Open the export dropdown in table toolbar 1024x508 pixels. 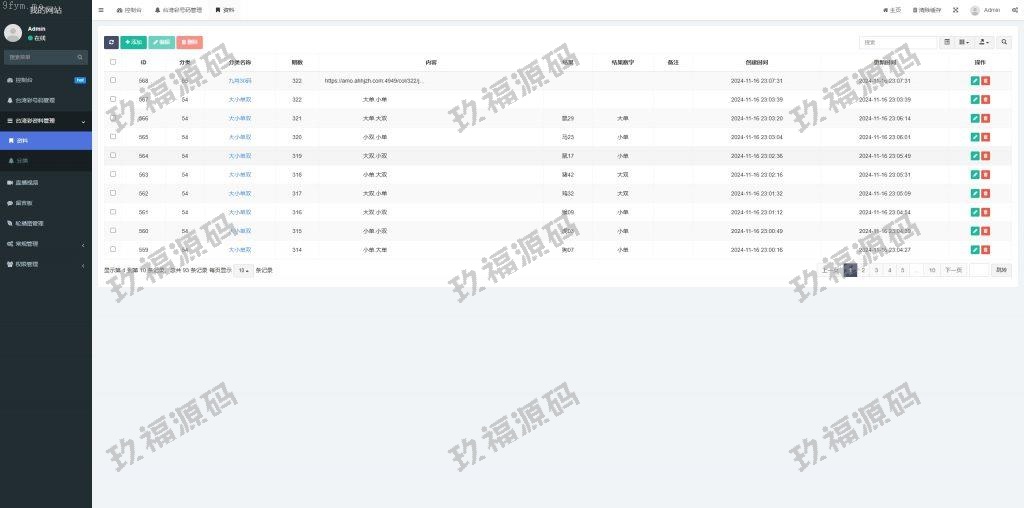pyautogui.click(x=984, y=42)
